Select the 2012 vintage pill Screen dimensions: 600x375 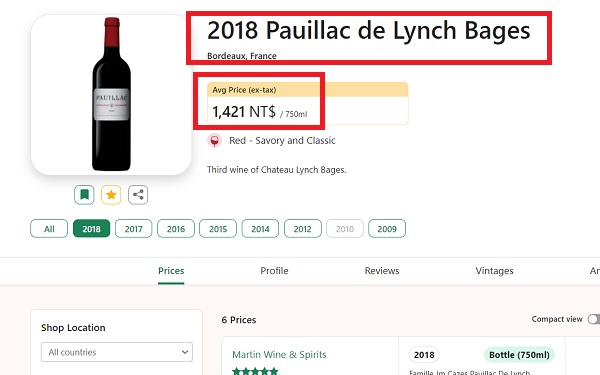[303, 229]
